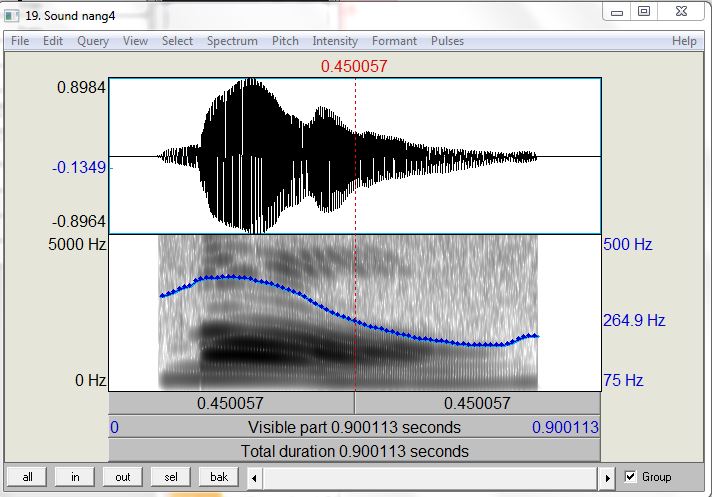The height and width of the screenshot is (497, 712).
Task: Play the right 0.450057 segment bar
Action: tap(477, 403)
